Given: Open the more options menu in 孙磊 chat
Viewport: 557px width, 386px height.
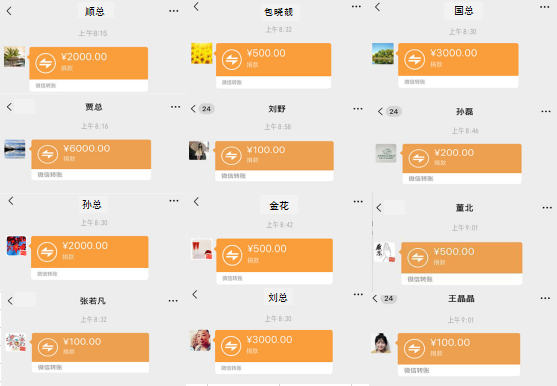Looking at the screenshot, I should pos(546,112).
